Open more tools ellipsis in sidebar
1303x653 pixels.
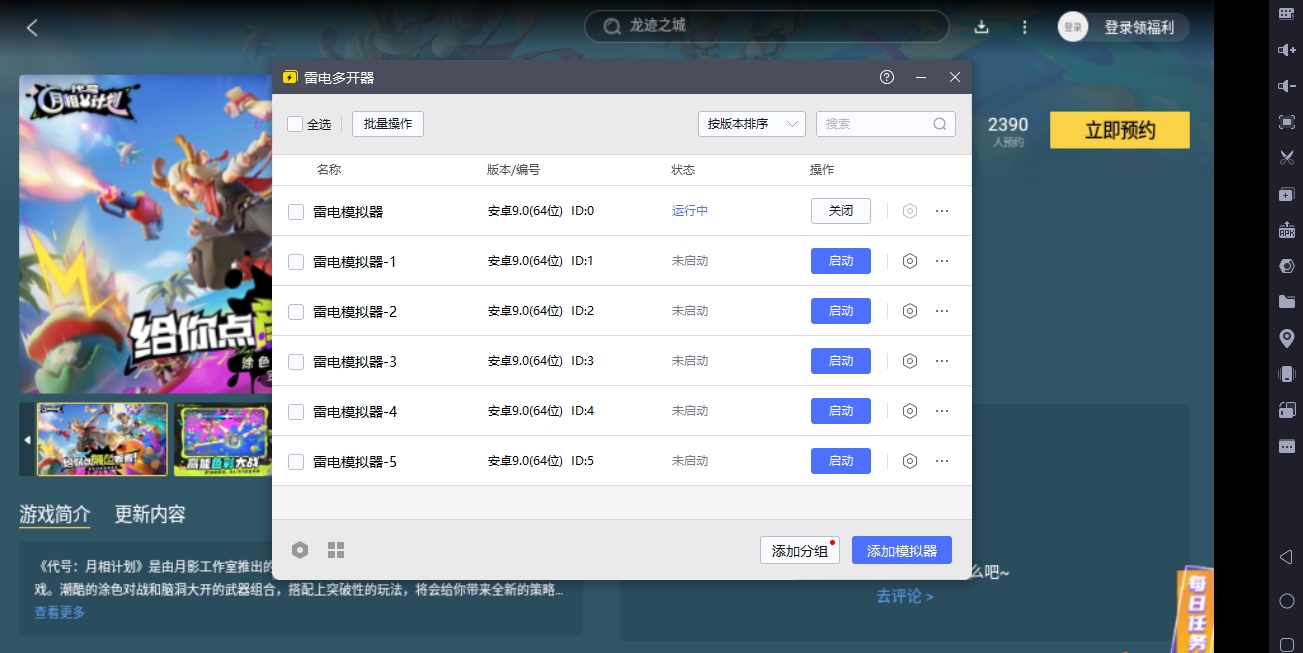coord(1287,446)
